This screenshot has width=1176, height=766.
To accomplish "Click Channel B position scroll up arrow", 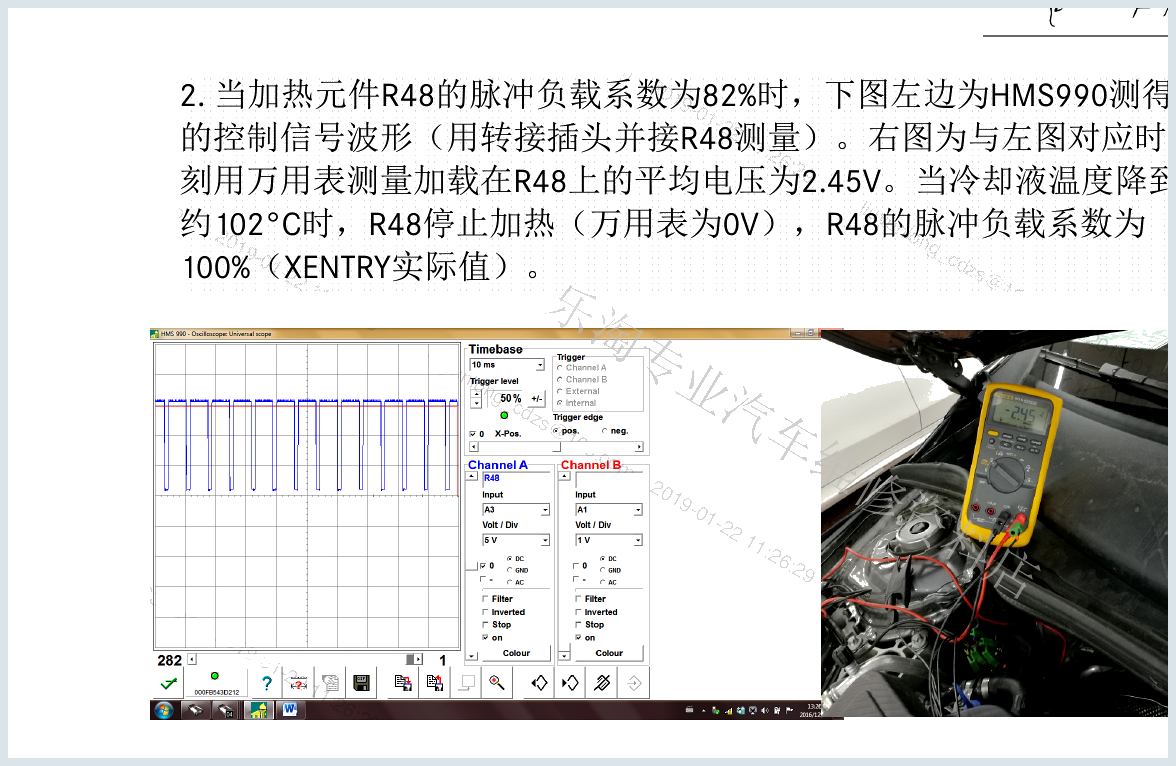I will (565, 476).
